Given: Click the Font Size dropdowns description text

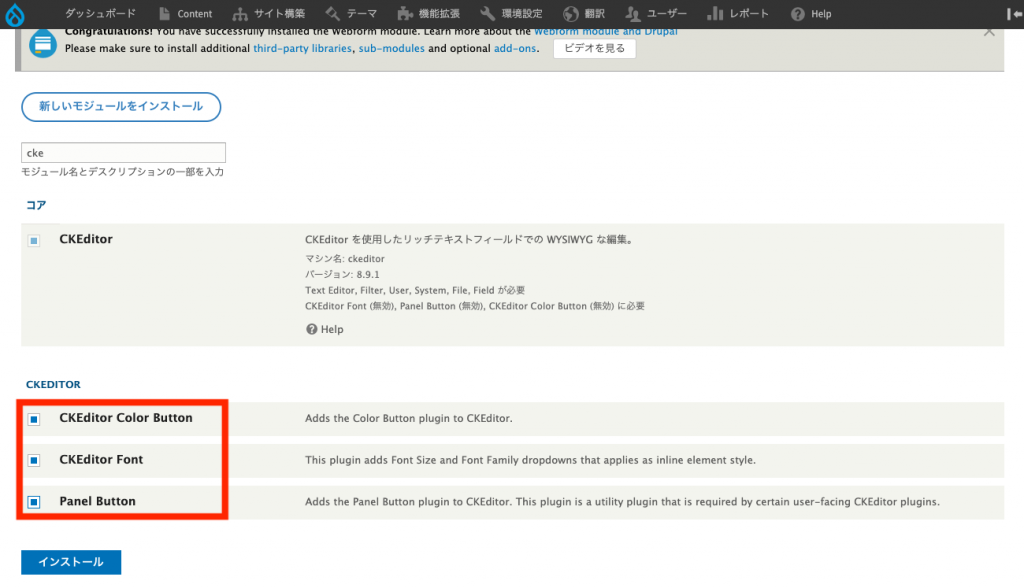Looking at the screenshot, I should pyautogui.click(x=530, y=460).
